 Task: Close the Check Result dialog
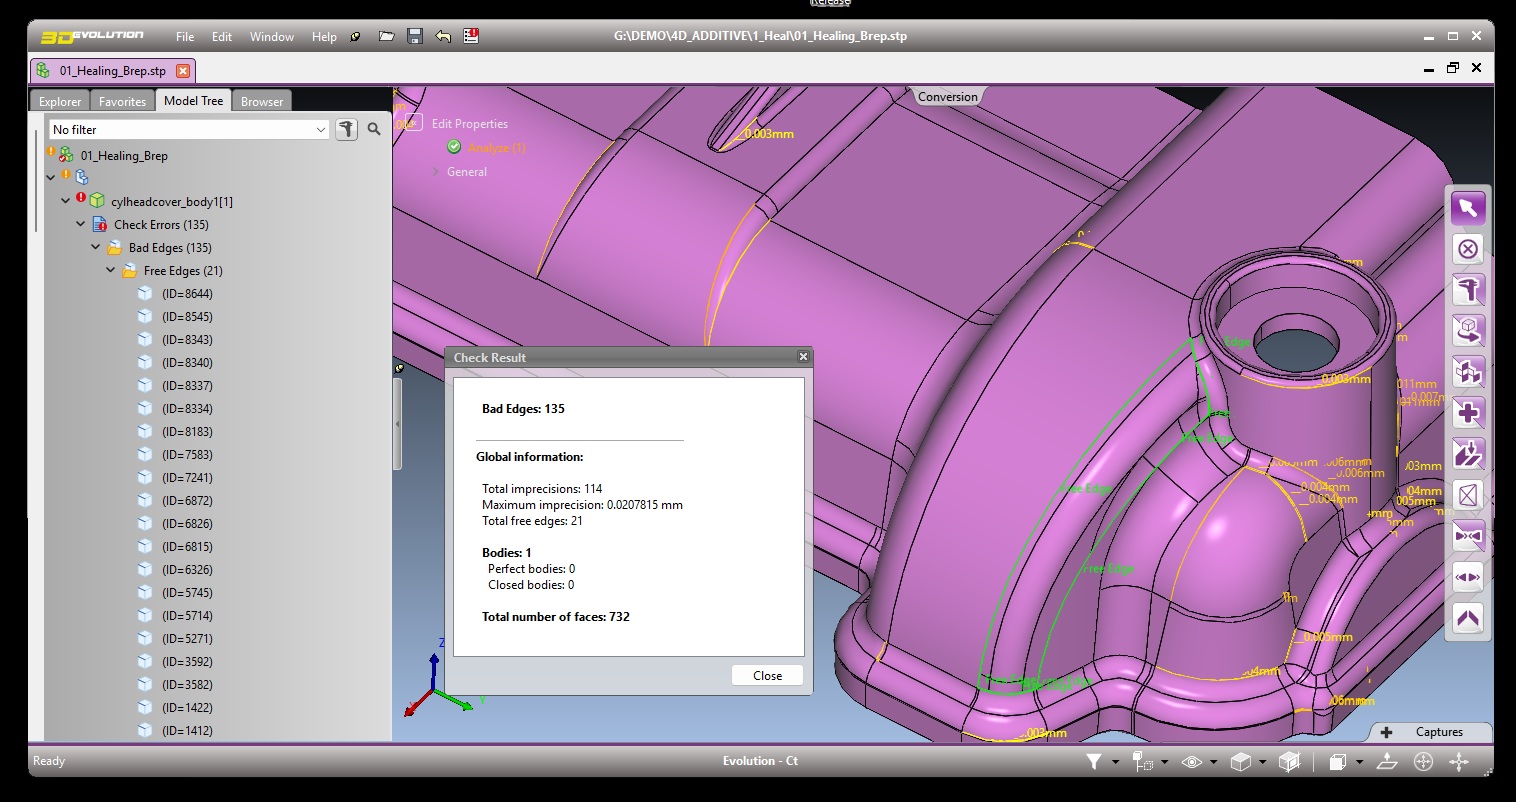[x=766, y=675]
